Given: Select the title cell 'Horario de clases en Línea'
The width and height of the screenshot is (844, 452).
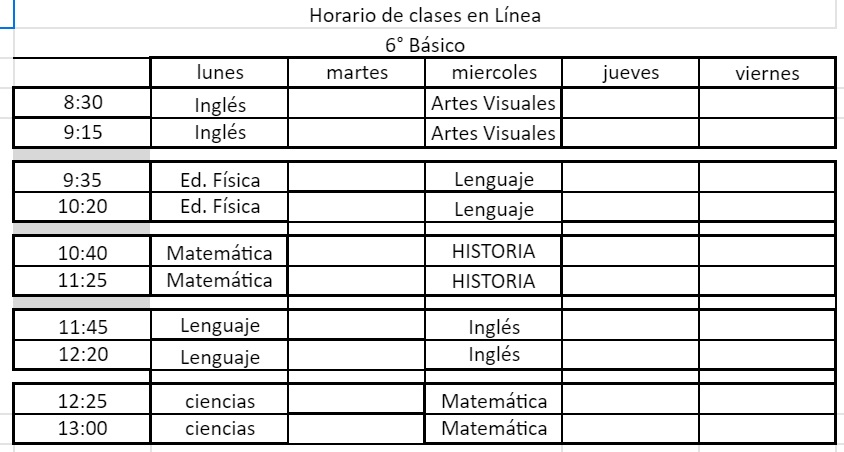Looking at the screenshot, I should click(425, 15).
